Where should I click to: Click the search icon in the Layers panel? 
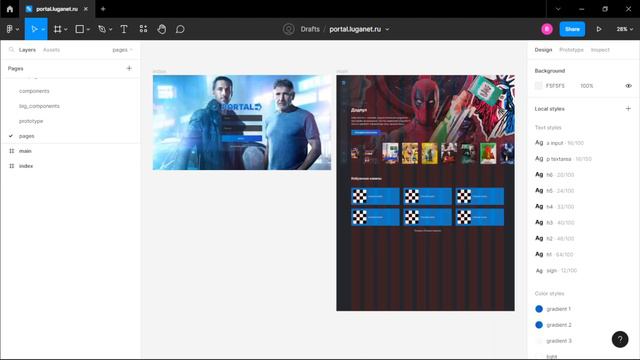tap(11, 49)
